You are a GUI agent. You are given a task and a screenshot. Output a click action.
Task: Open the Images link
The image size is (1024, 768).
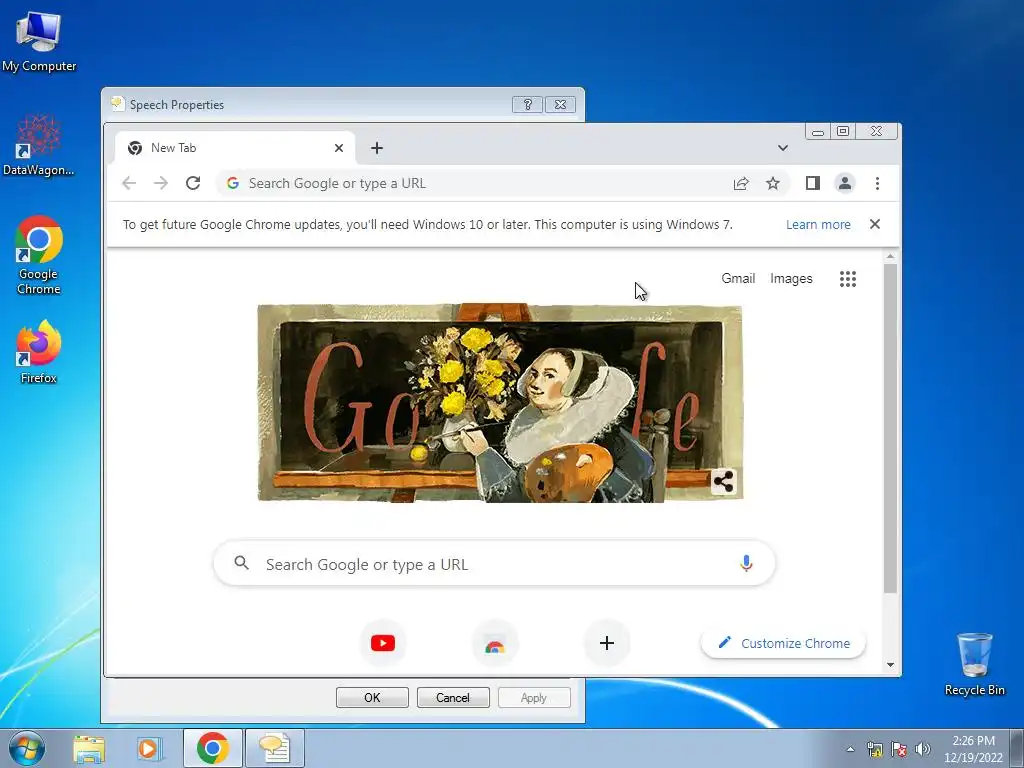[x=791, y=278]
